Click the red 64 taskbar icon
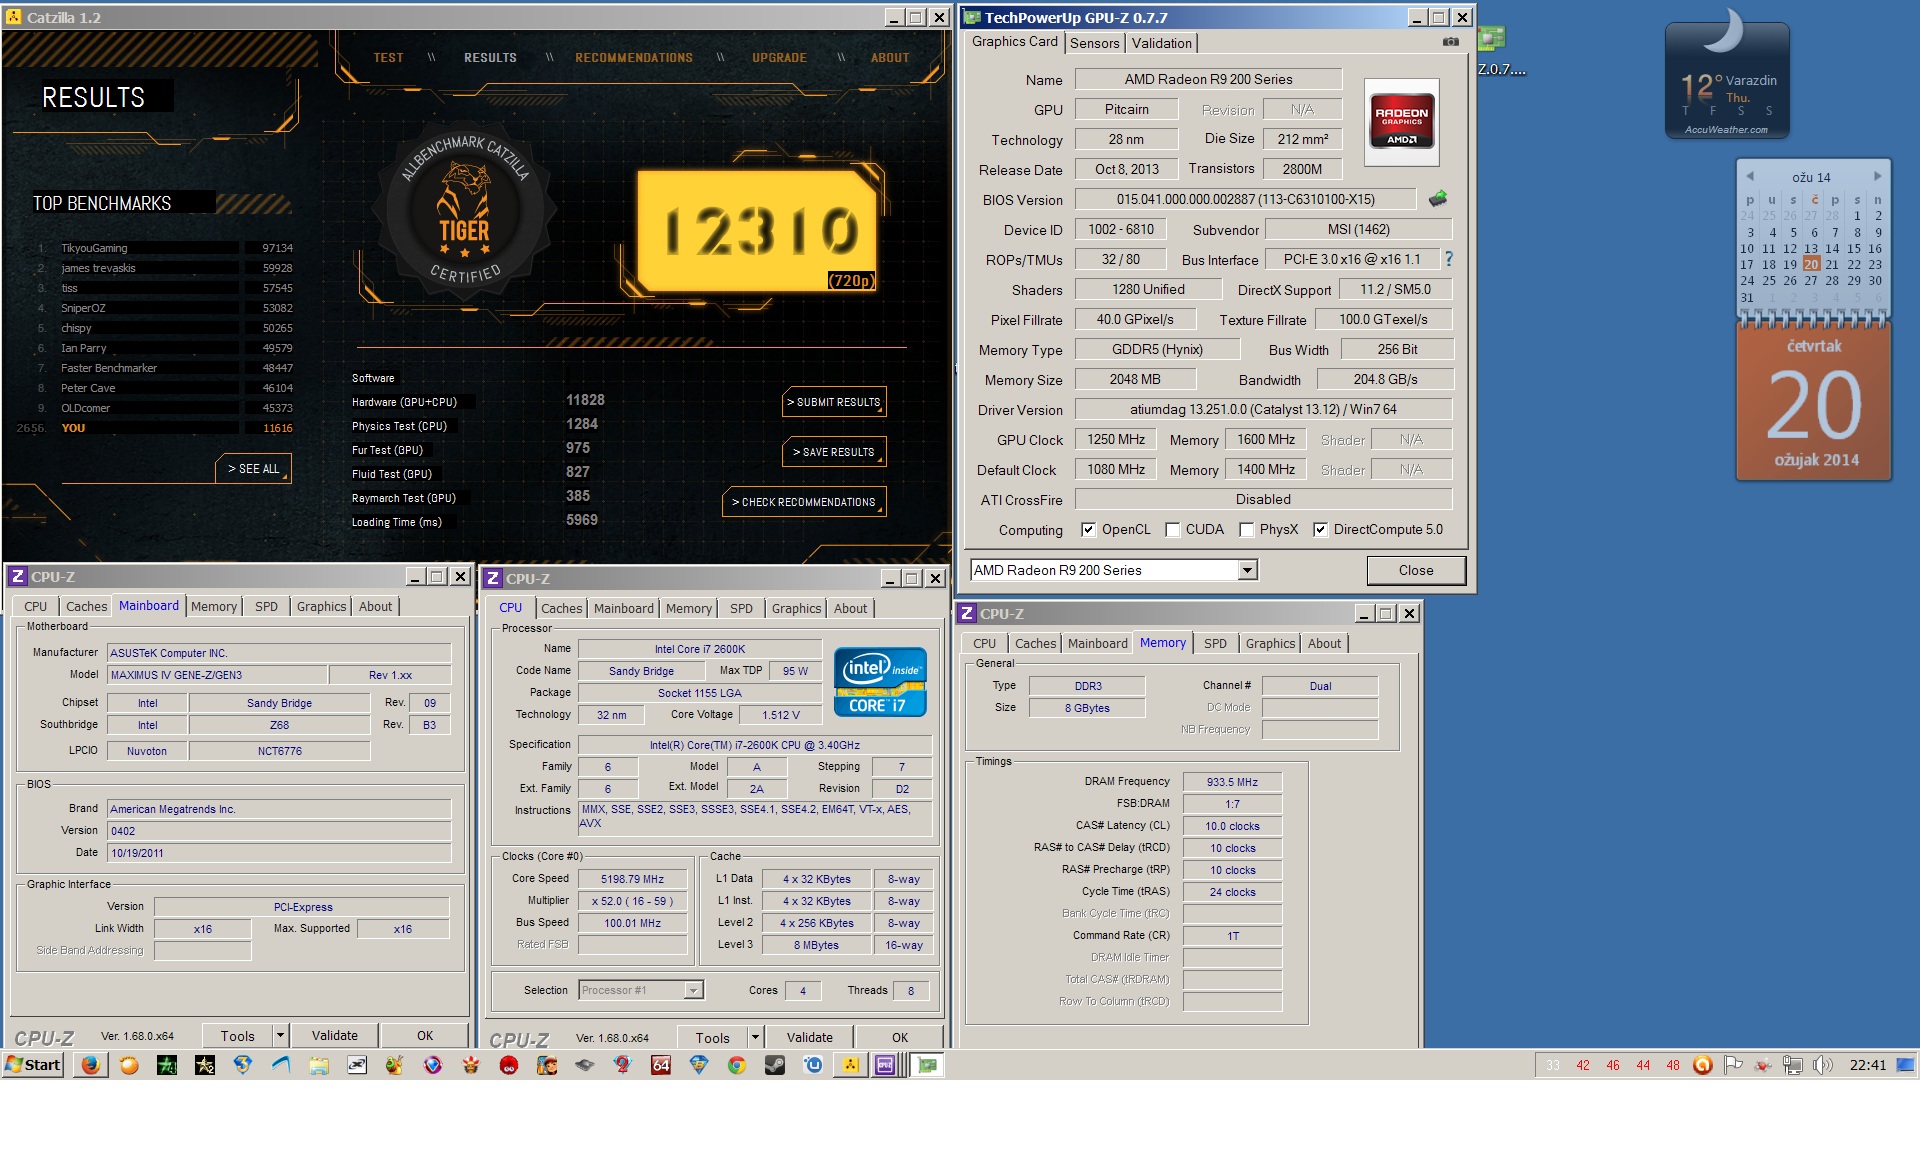Viewport: 1920px width, 1152px height. pyautogui.click(x=661, y=1065)
